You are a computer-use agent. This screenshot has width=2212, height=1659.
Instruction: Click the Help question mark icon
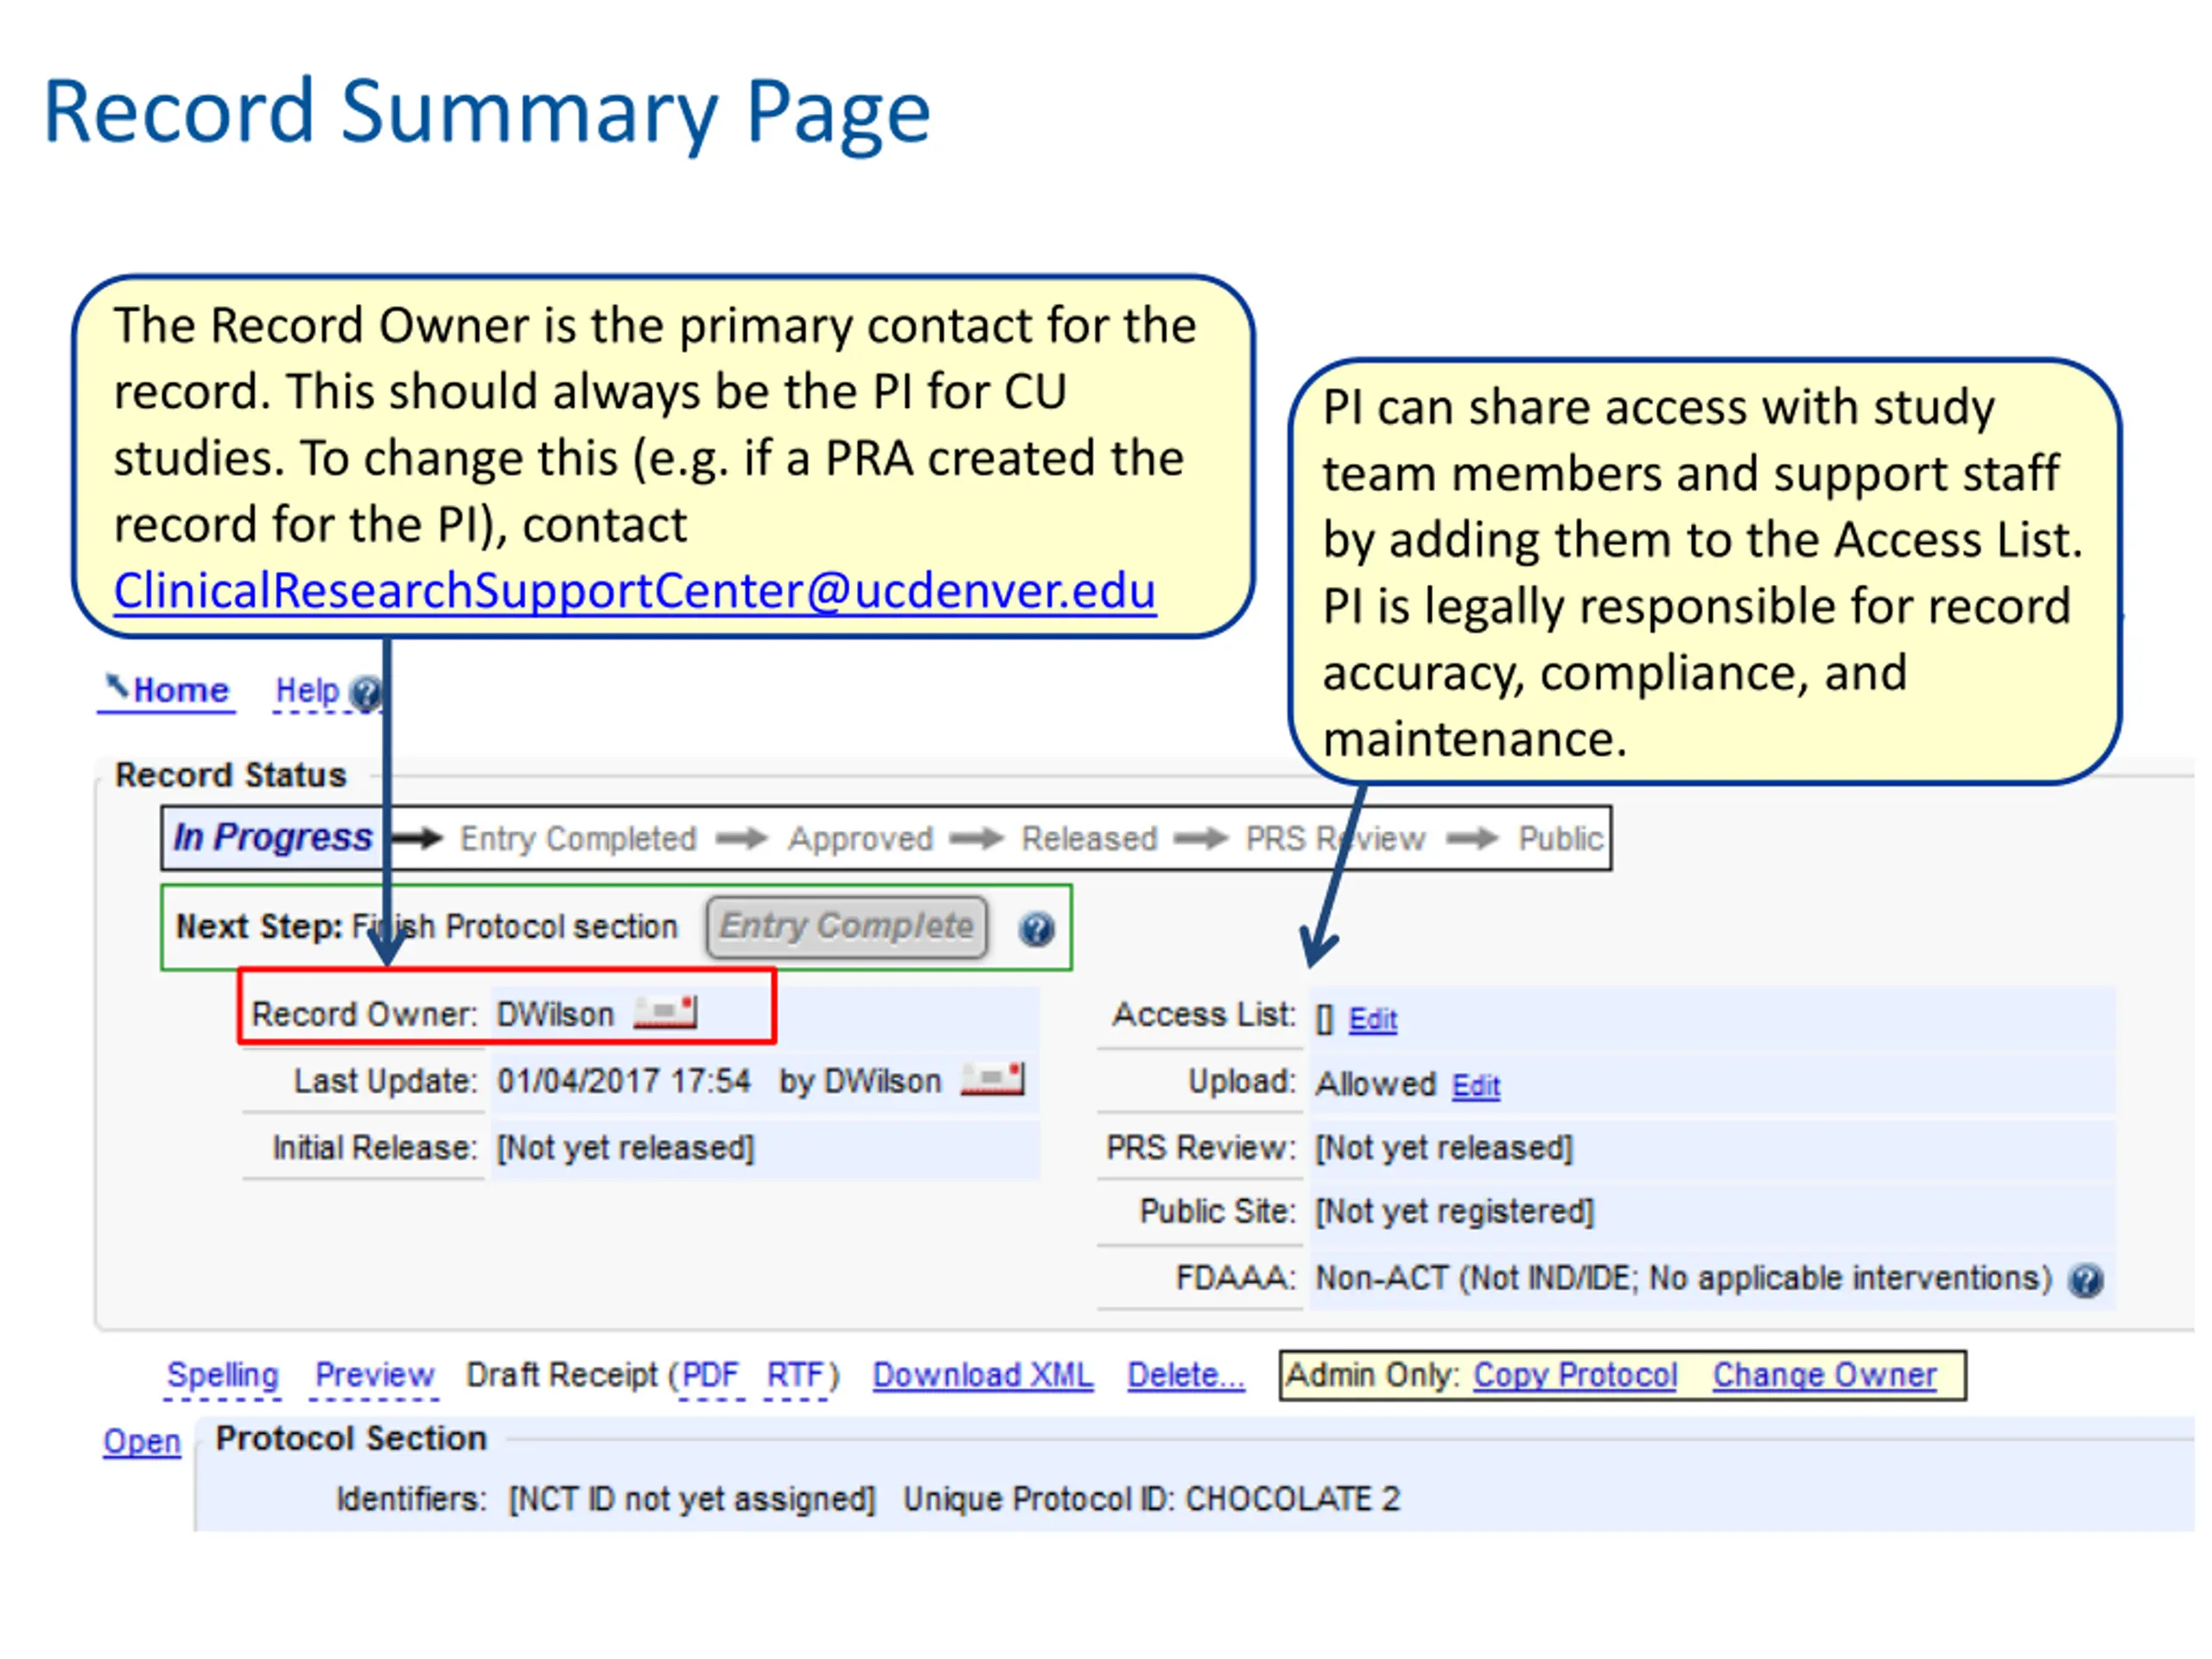point(366,693)
